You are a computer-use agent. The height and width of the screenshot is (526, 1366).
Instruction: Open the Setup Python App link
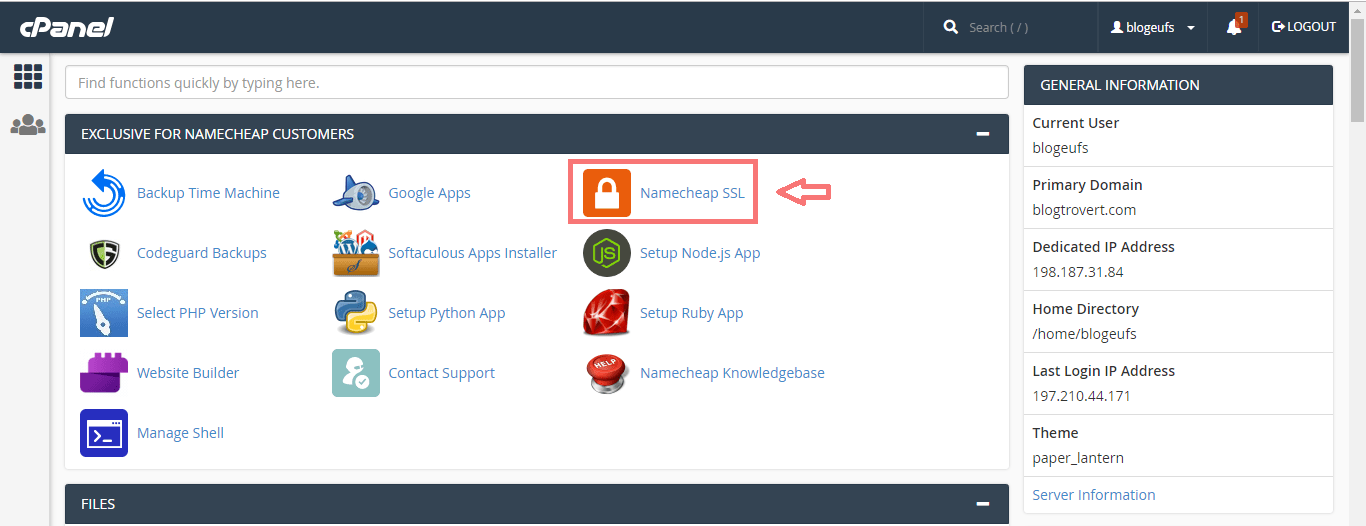447,313
